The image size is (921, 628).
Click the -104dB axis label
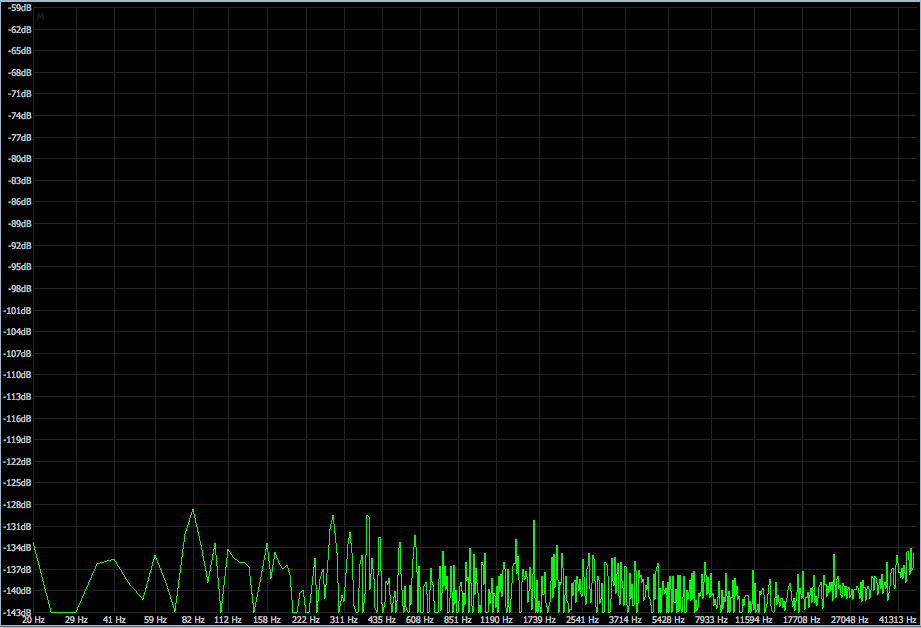click(x=18, y=331)
